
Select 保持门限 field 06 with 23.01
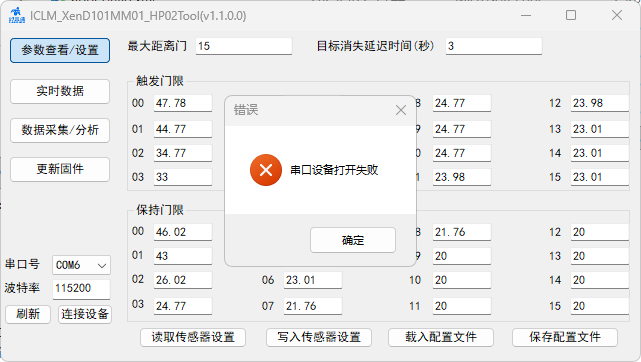[313, 280]
